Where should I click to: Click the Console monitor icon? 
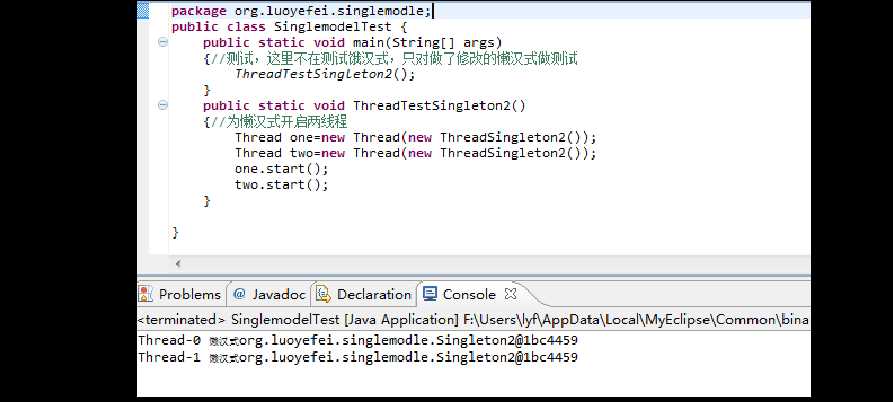(430, 294)
